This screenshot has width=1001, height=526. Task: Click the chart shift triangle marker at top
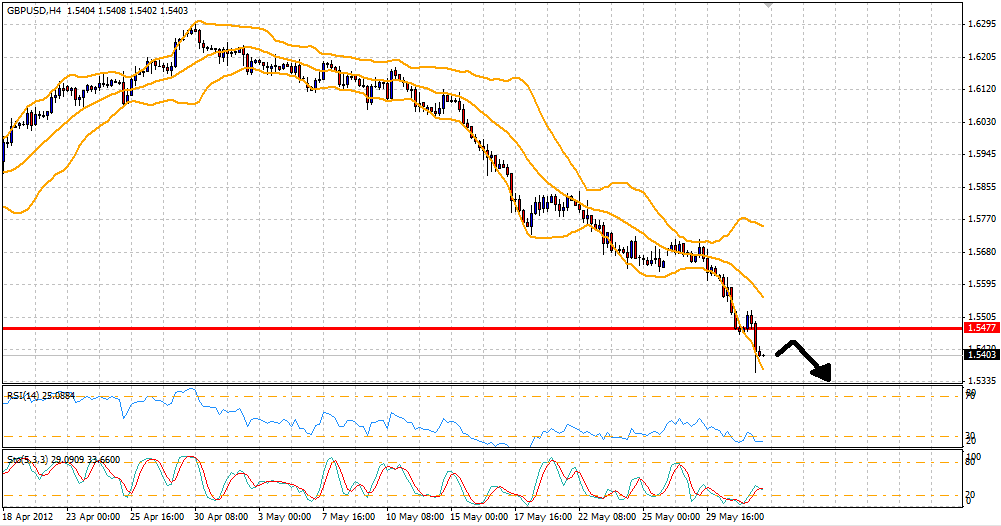768,4
